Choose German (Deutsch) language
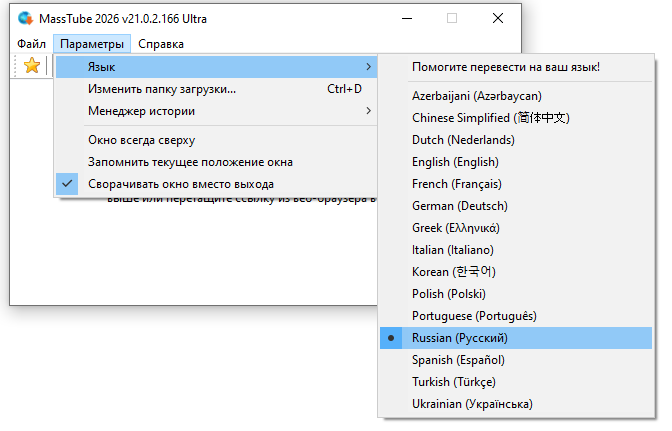Screen dimensions: 672x431 click(x=459, y=206)
